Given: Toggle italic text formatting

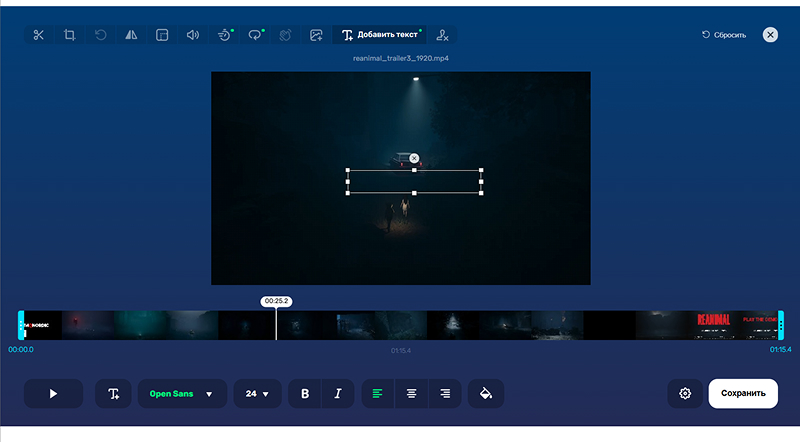Looking at the screenshot, I should 337,394.
